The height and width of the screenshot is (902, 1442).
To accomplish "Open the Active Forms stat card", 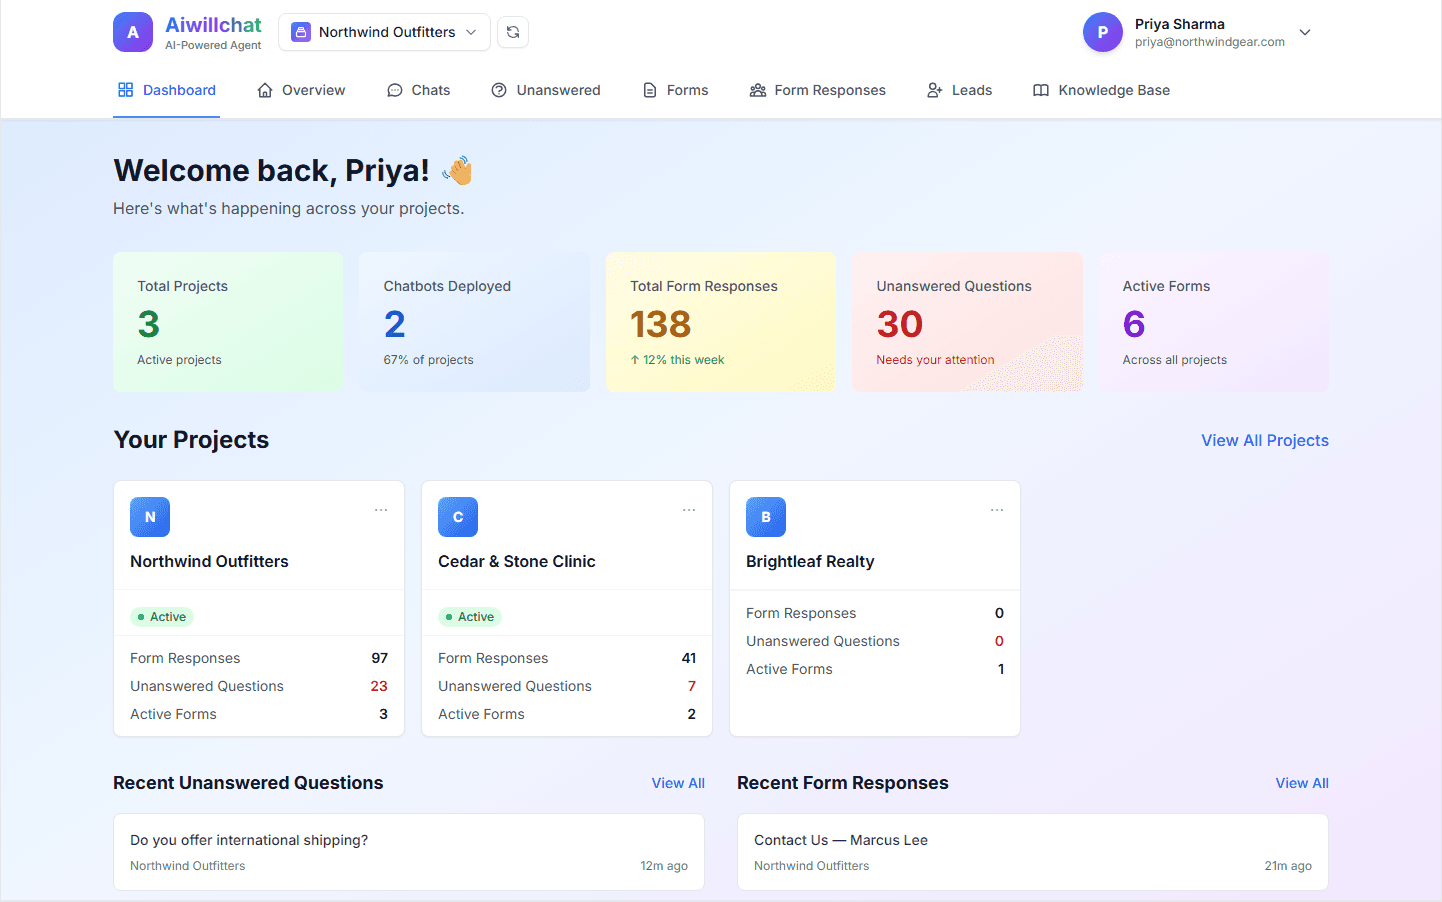I will pos(1214,322).
